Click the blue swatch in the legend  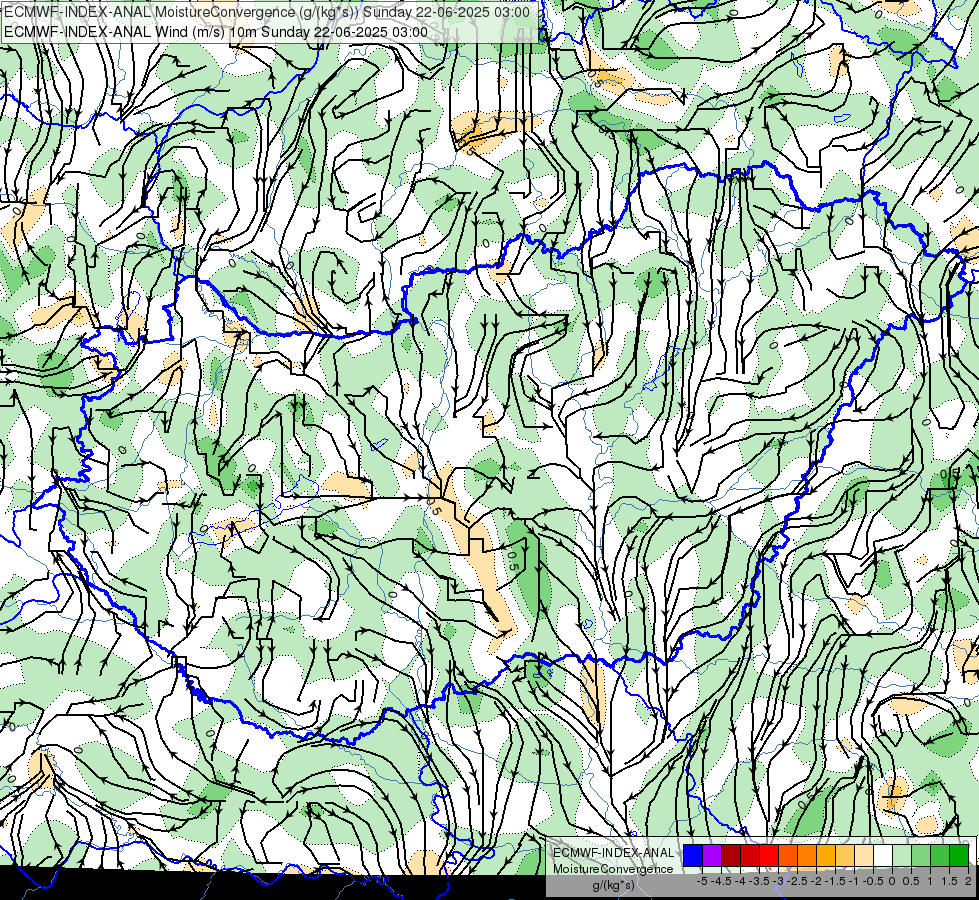click(x=693, y=855)
